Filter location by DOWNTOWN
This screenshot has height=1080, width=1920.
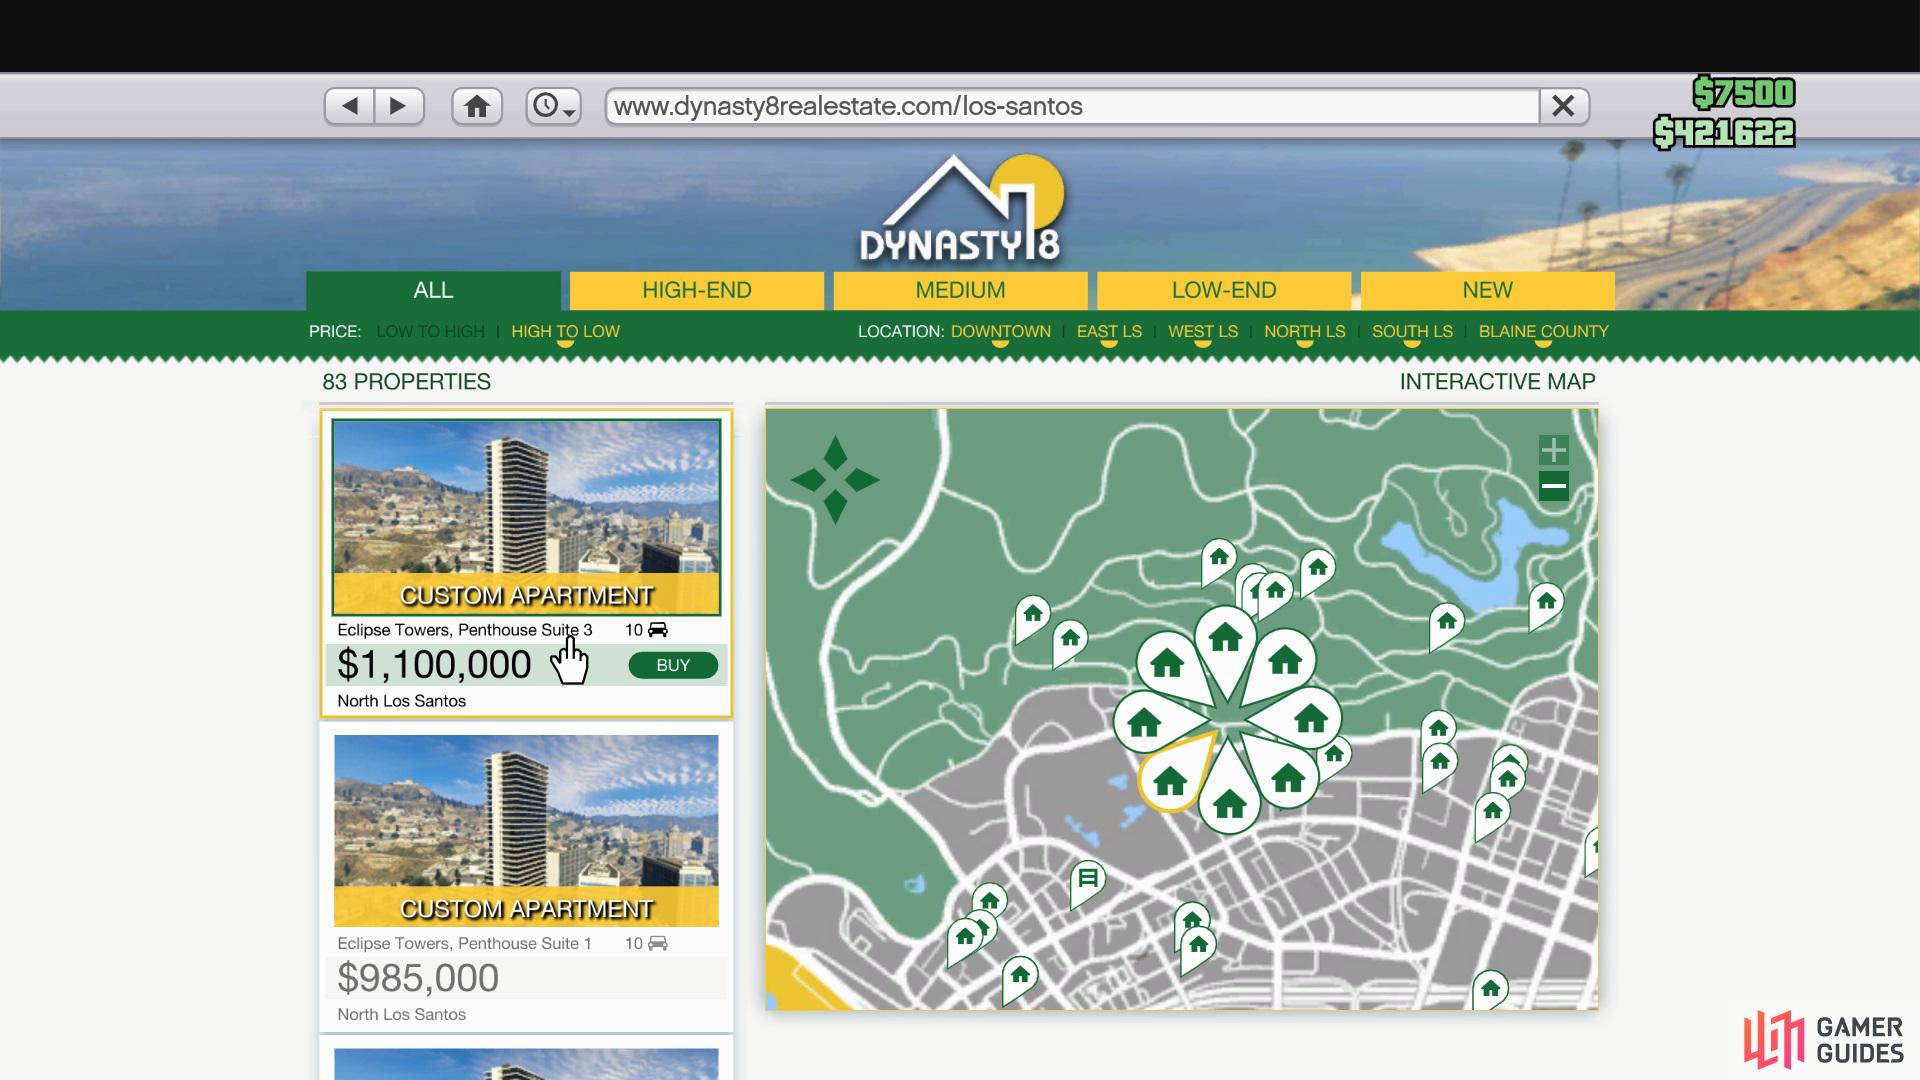[1000, 331]
